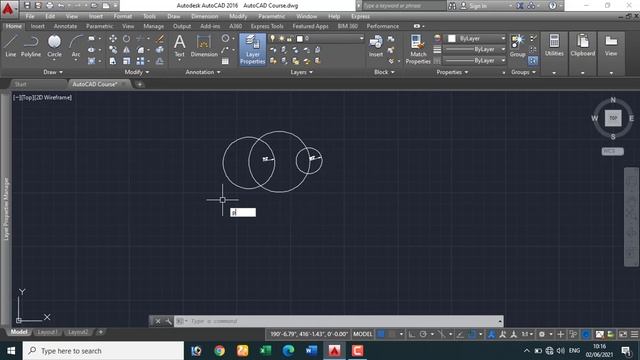Expand the Block panel
640x360 pixels.
click(x=384, y=72)
